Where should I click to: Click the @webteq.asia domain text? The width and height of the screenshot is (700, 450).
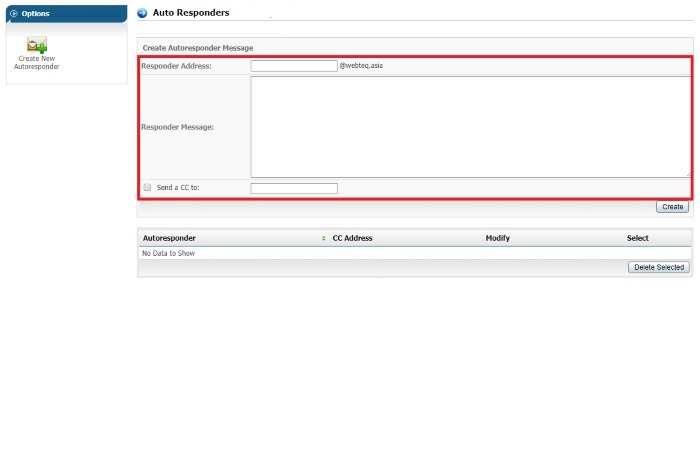361,65
